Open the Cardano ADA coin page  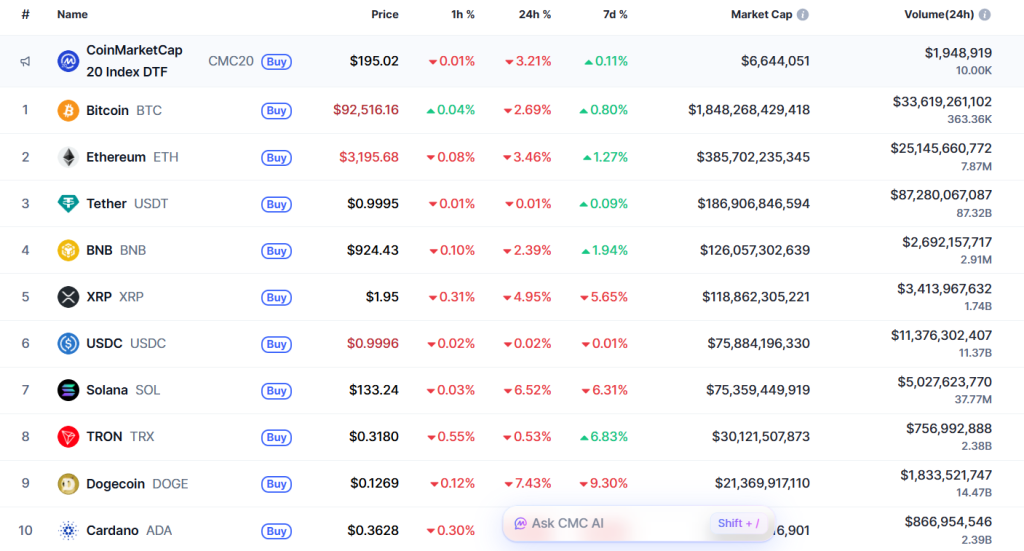pyautogui.click(x=114, y=530)
